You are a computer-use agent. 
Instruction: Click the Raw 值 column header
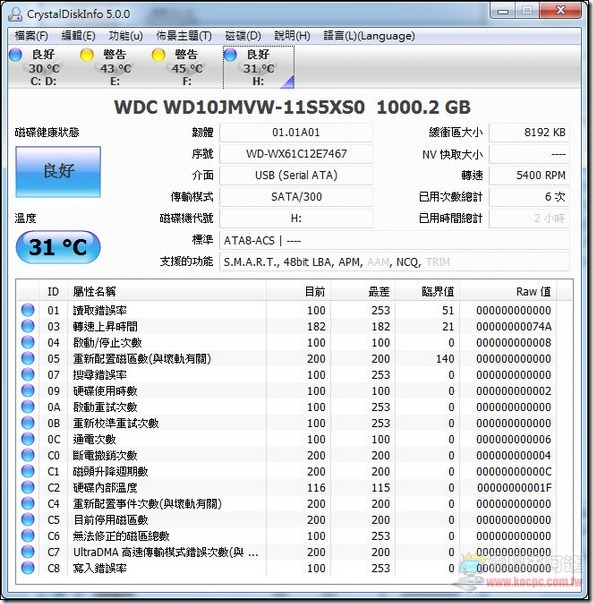[507, 292]
